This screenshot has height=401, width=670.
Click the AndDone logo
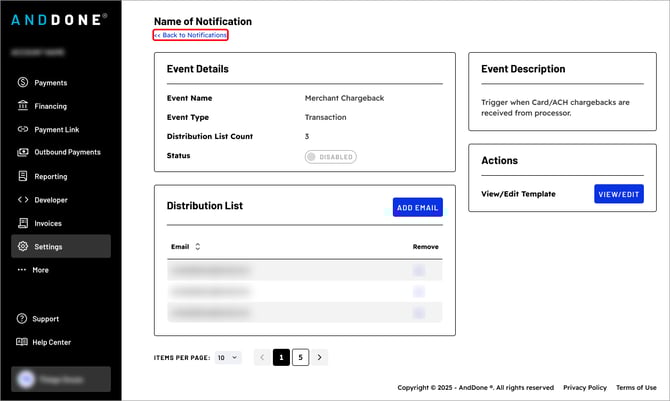[x=59, y=20]
